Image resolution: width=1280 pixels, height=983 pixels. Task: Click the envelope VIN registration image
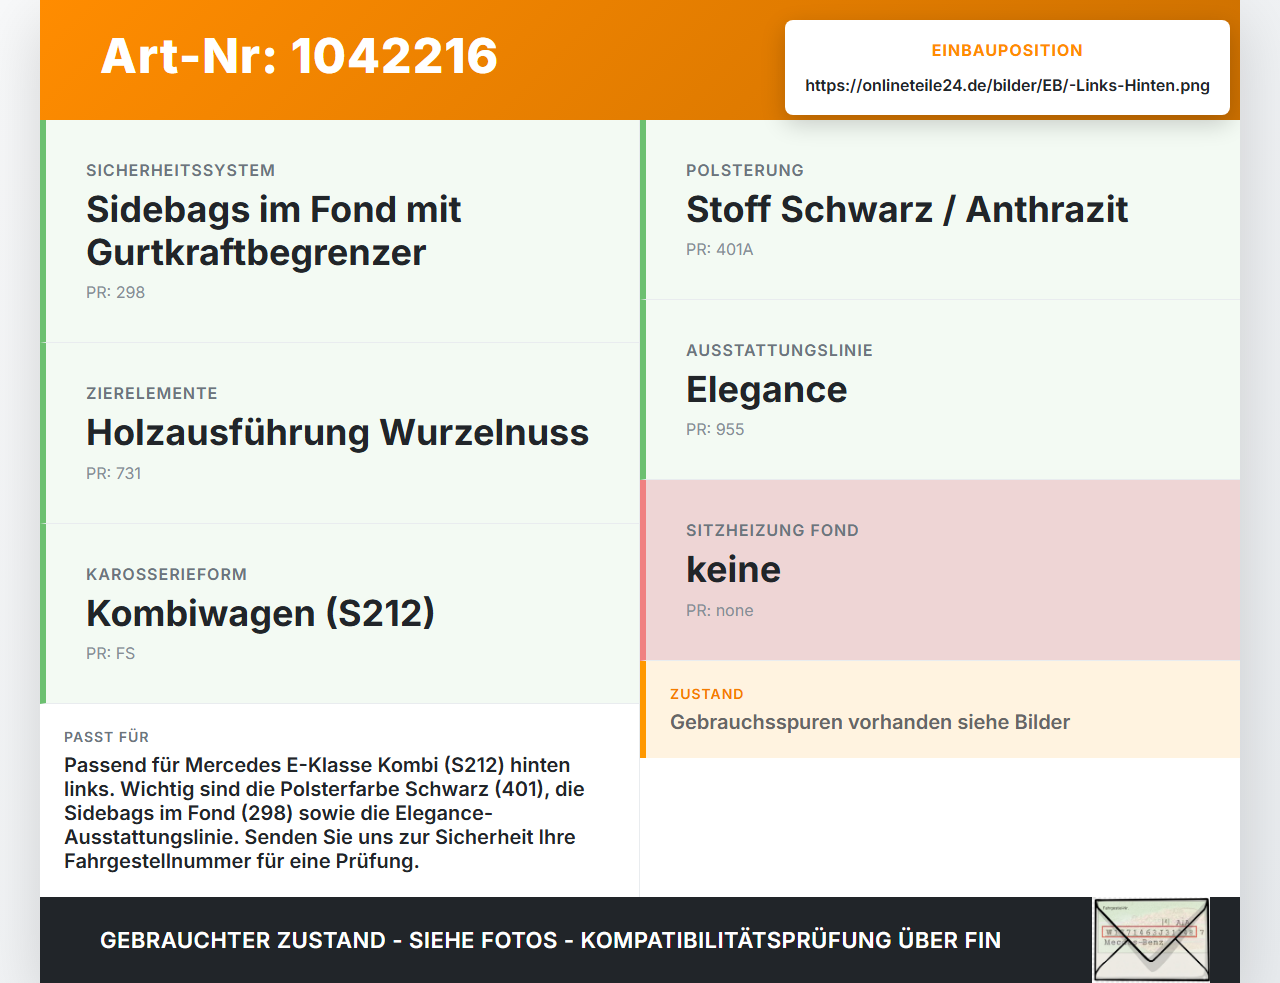1151,940
